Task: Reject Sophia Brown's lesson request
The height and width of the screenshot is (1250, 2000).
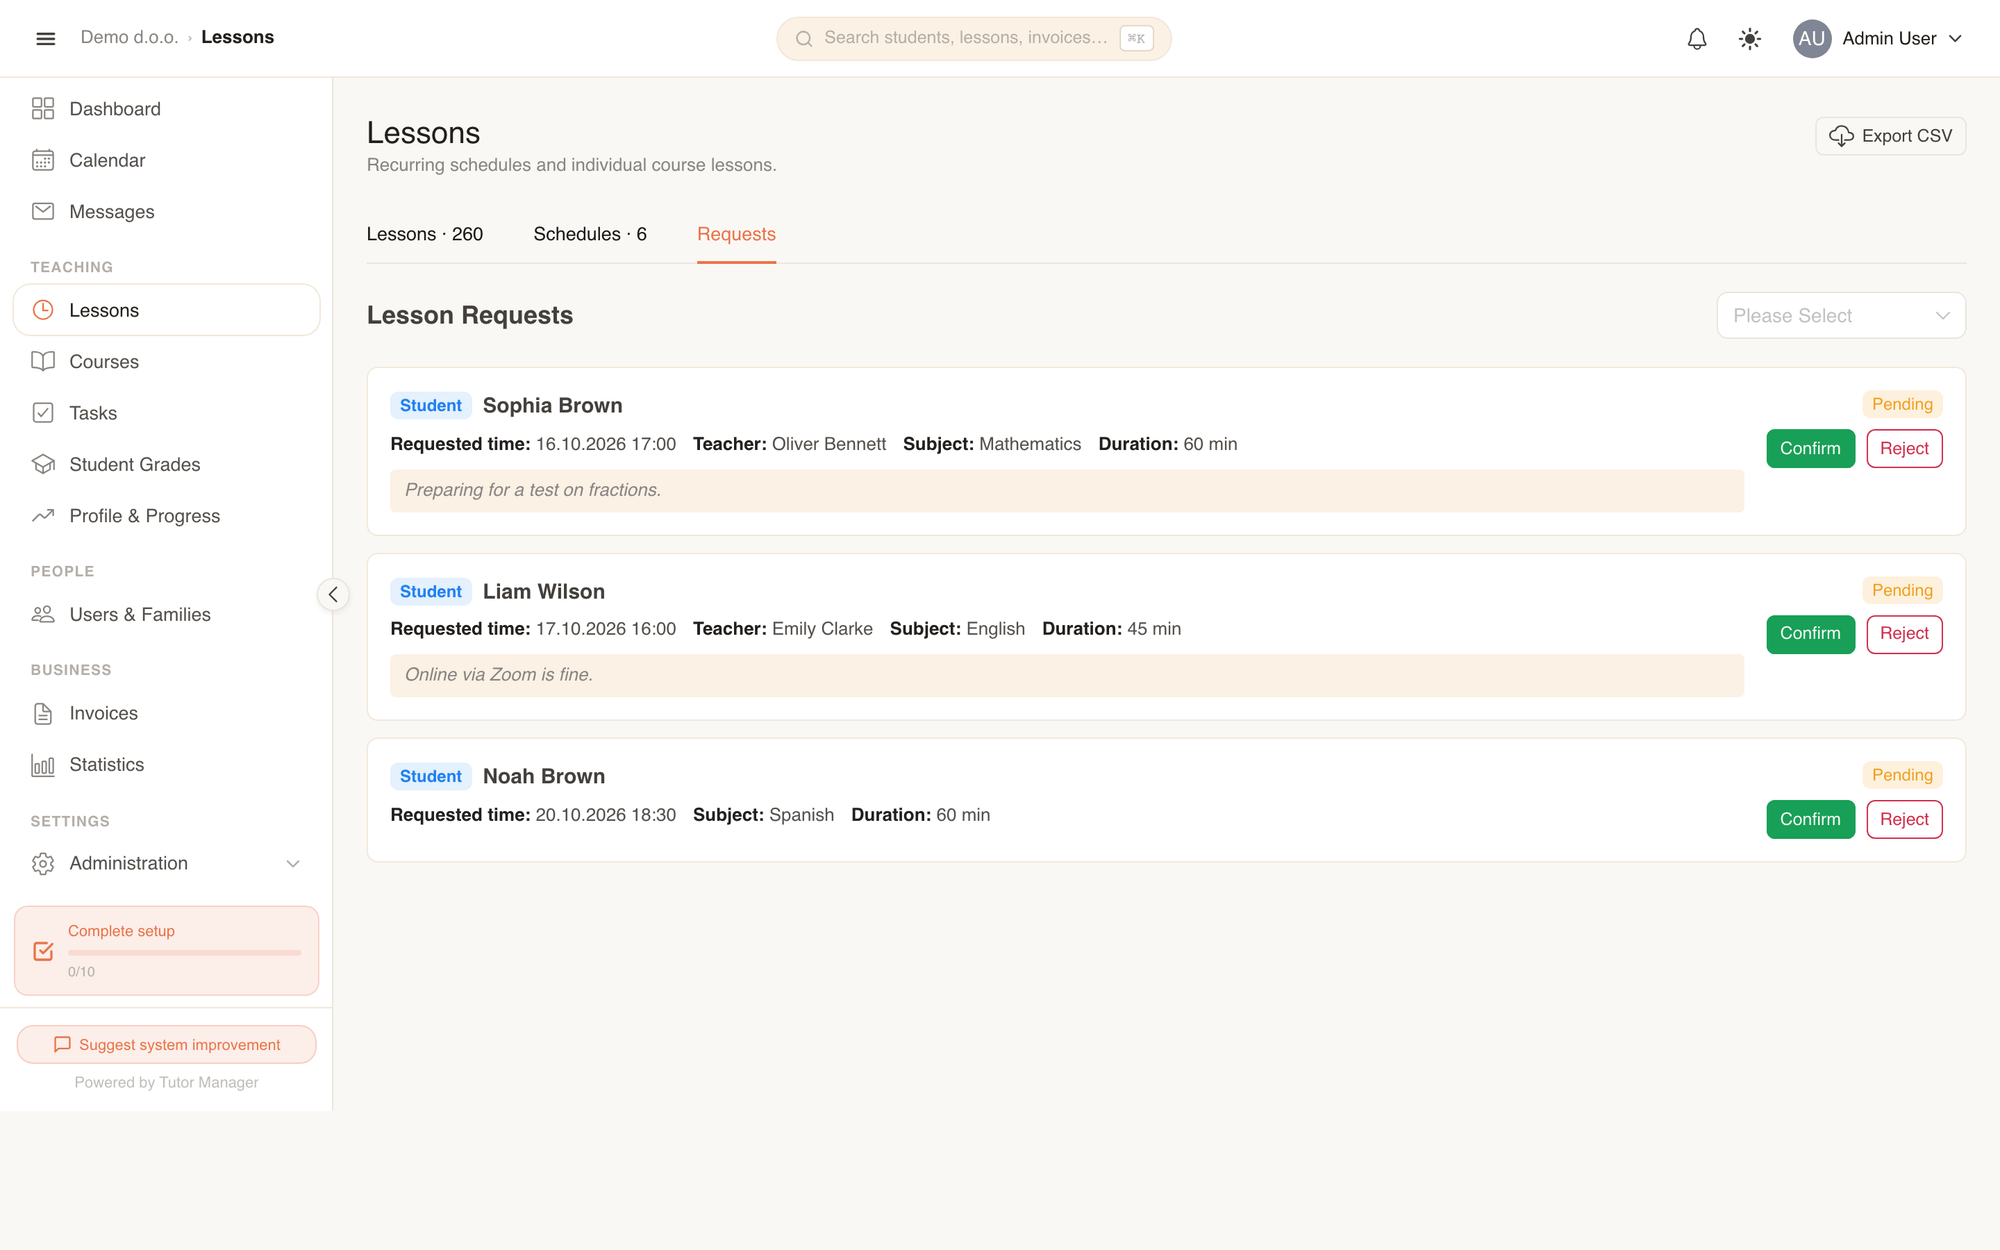Action: [1904, 448]
